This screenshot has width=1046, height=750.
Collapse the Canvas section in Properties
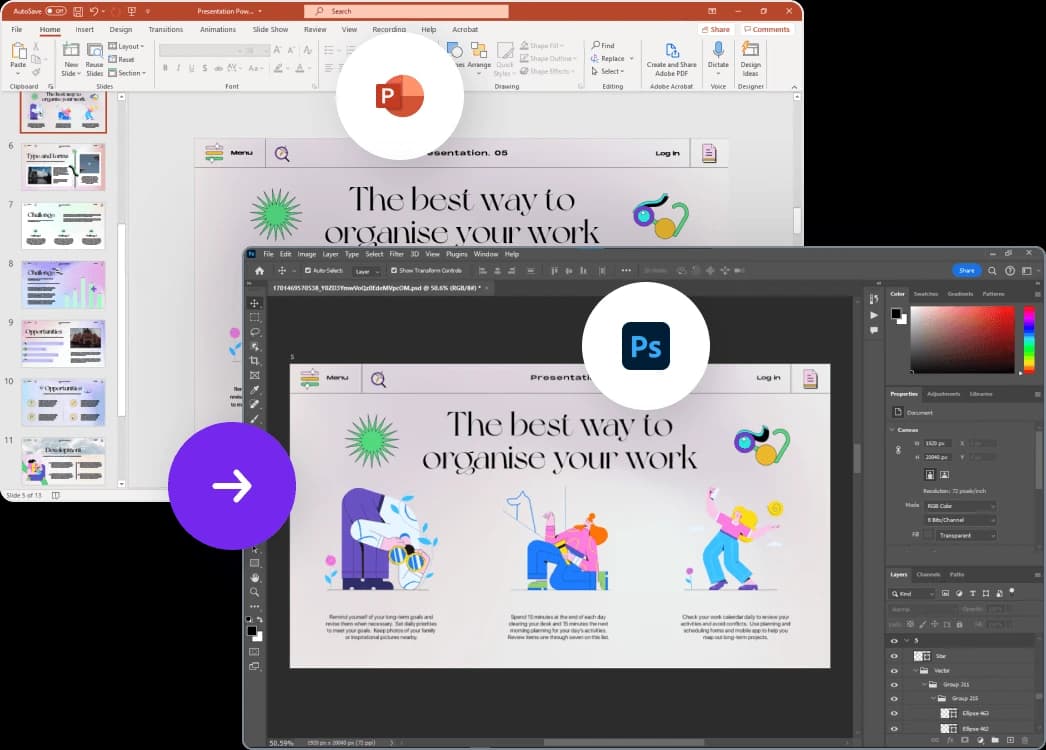pos(893,430)
